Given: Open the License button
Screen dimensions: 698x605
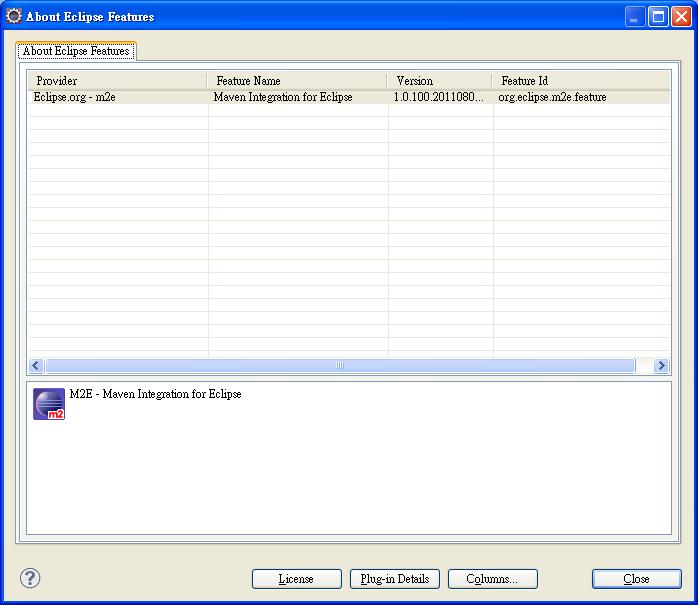Looking at the screenshot, I should (x=296, y=579).
